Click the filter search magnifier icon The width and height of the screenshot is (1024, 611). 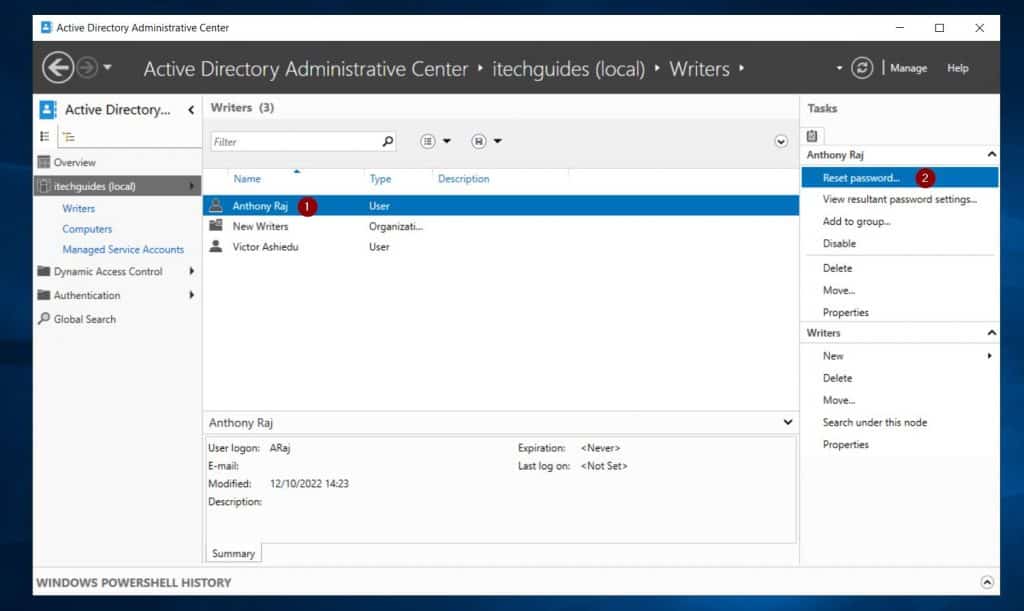pos(387,141)
